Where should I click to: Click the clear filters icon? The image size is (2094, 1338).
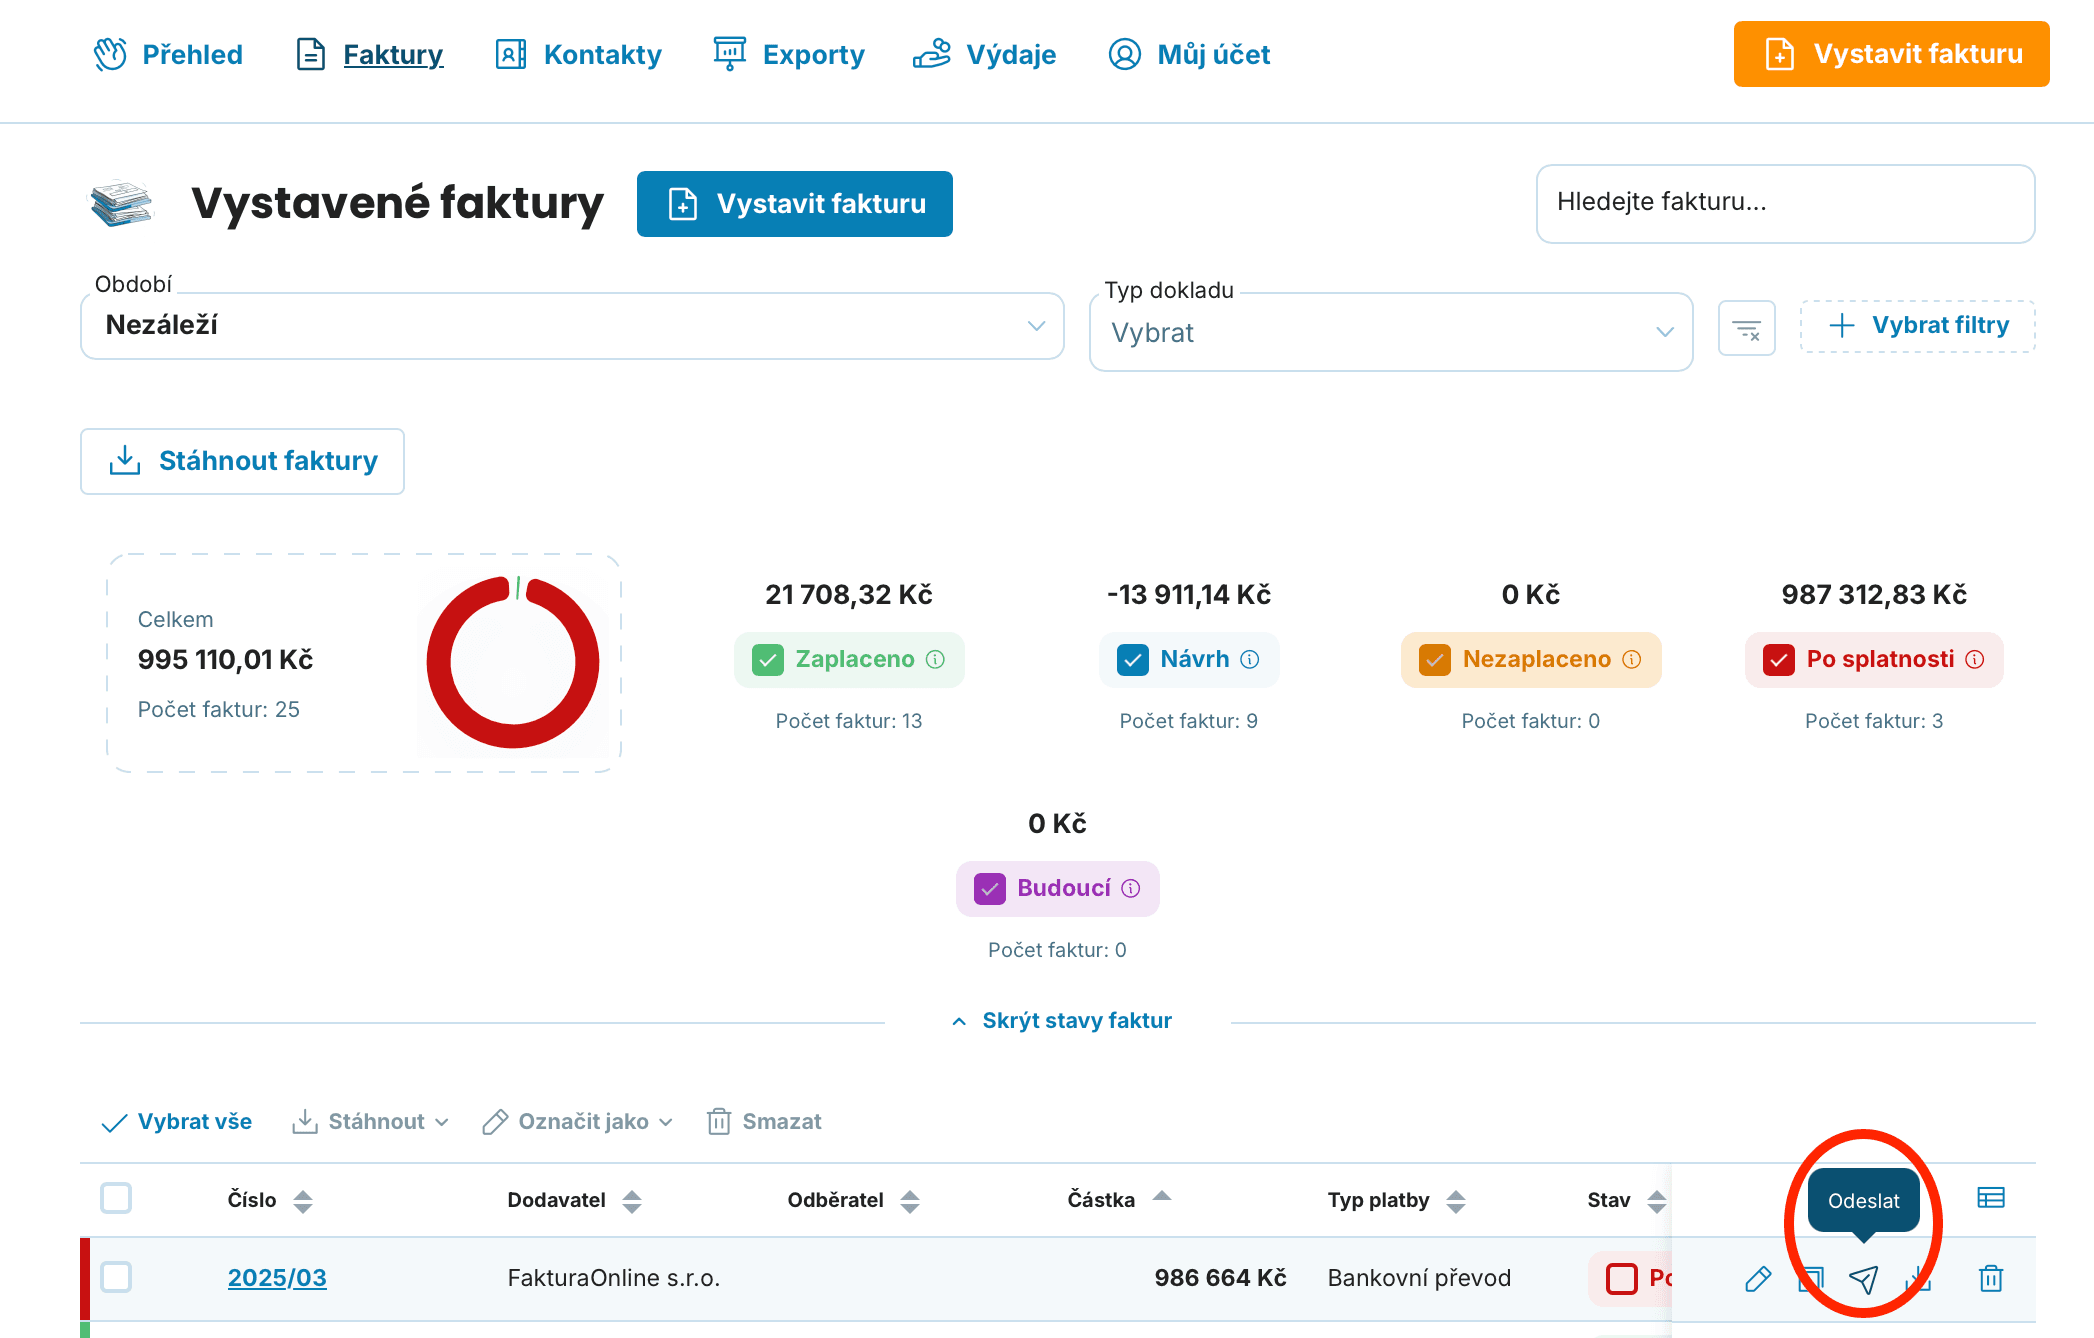tap(1747, 328)
